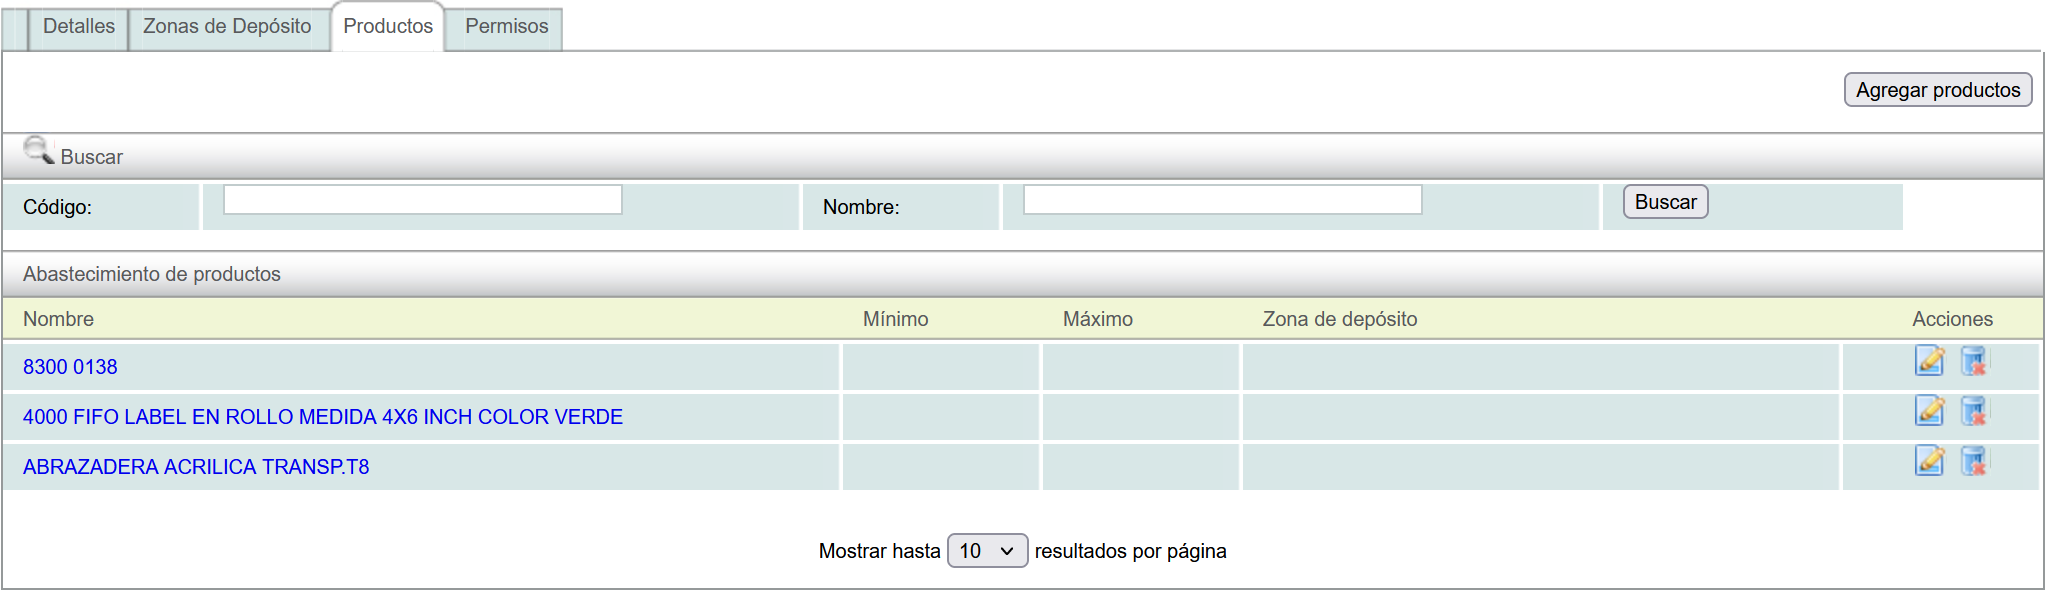Click the Nombre column header
2049x594 pixels.
point(58,319)
